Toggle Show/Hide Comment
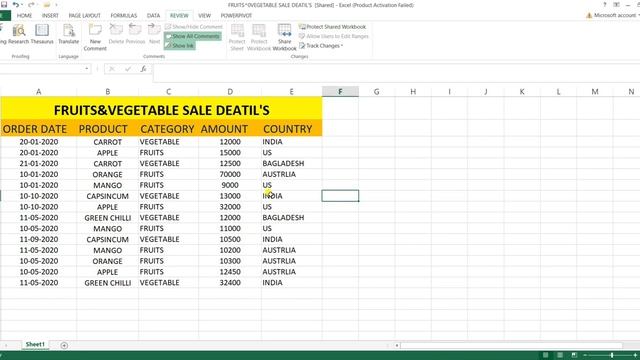Viewport: 640px width, 360px height. tap(193, 27)
